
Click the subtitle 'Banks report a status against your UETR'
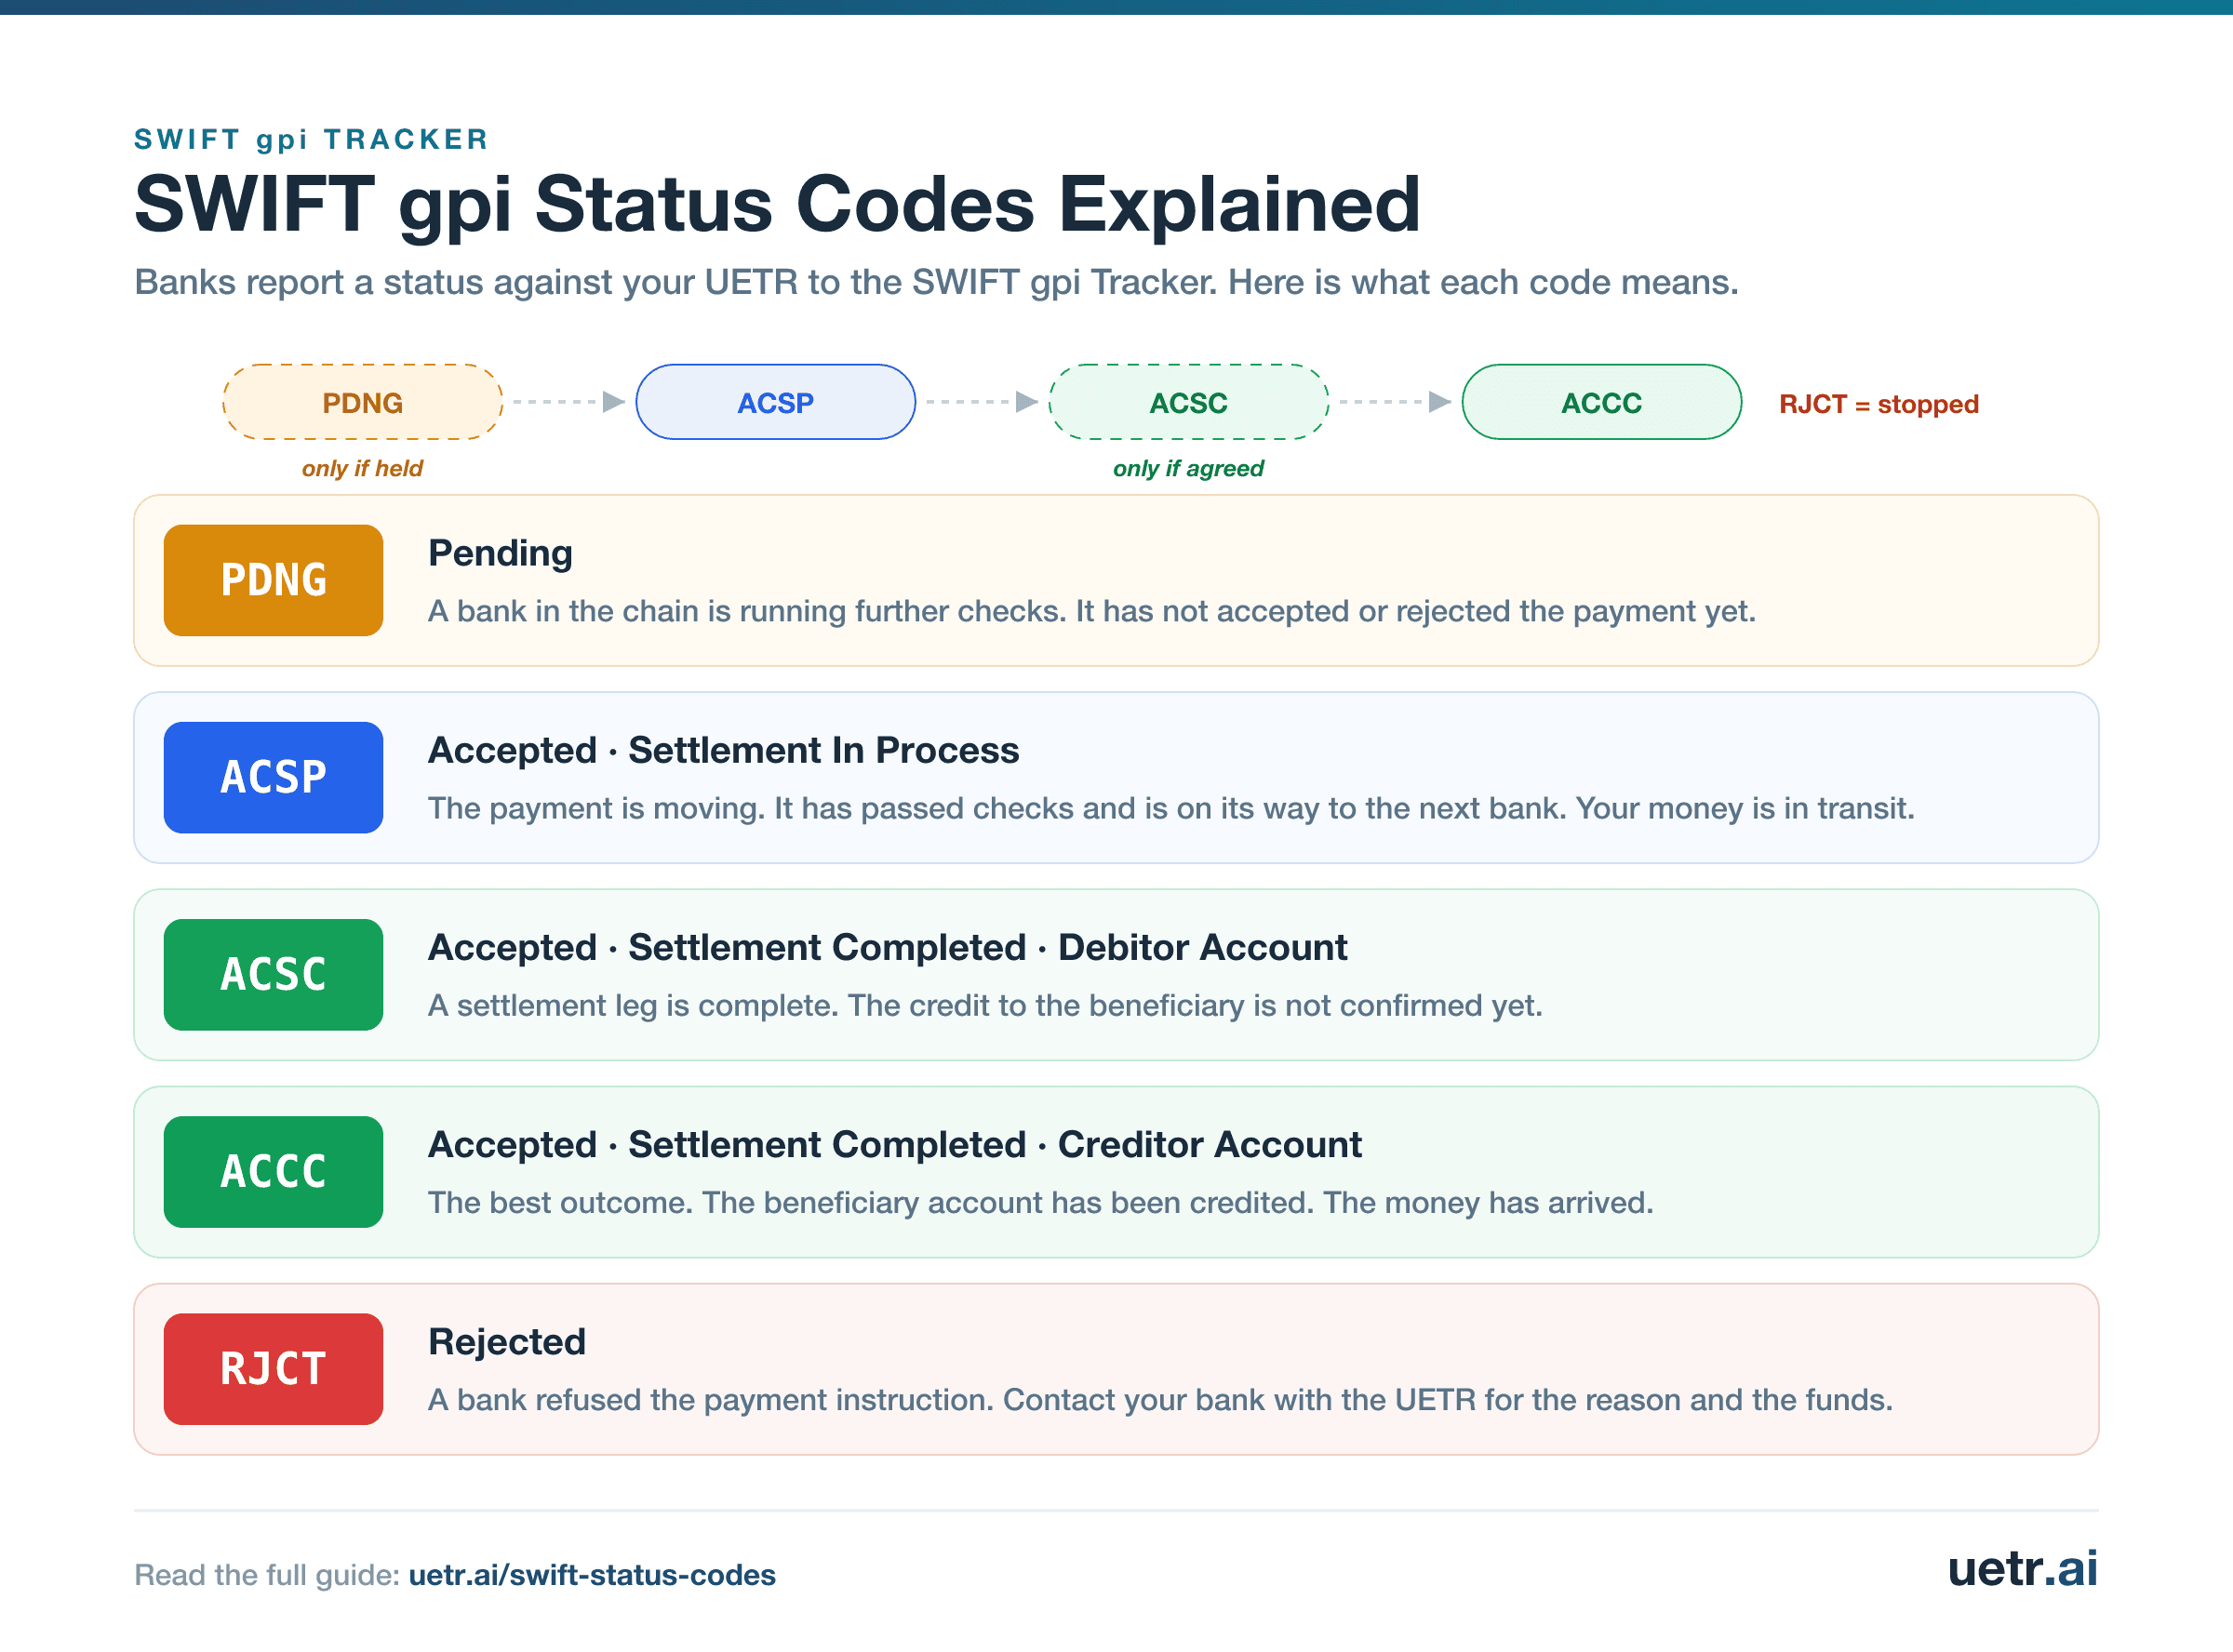click(936, 282)
